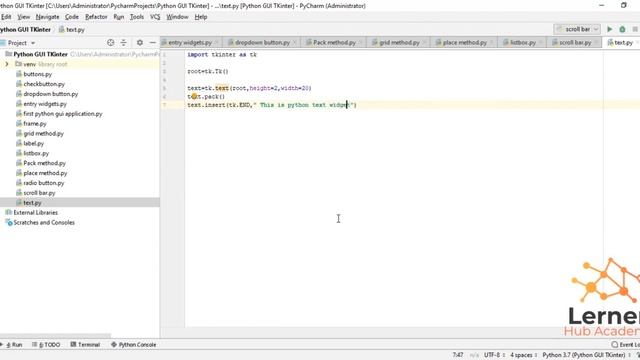The height and width of the screenshot is (360, 640).
Task: Open Project panel settings gear
Action: click(140, 42)
